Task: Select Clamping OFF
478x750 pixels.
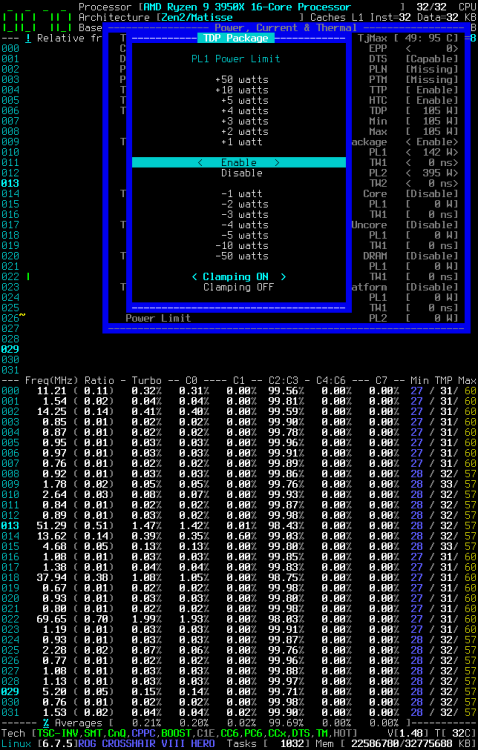Action: (239, 287)
